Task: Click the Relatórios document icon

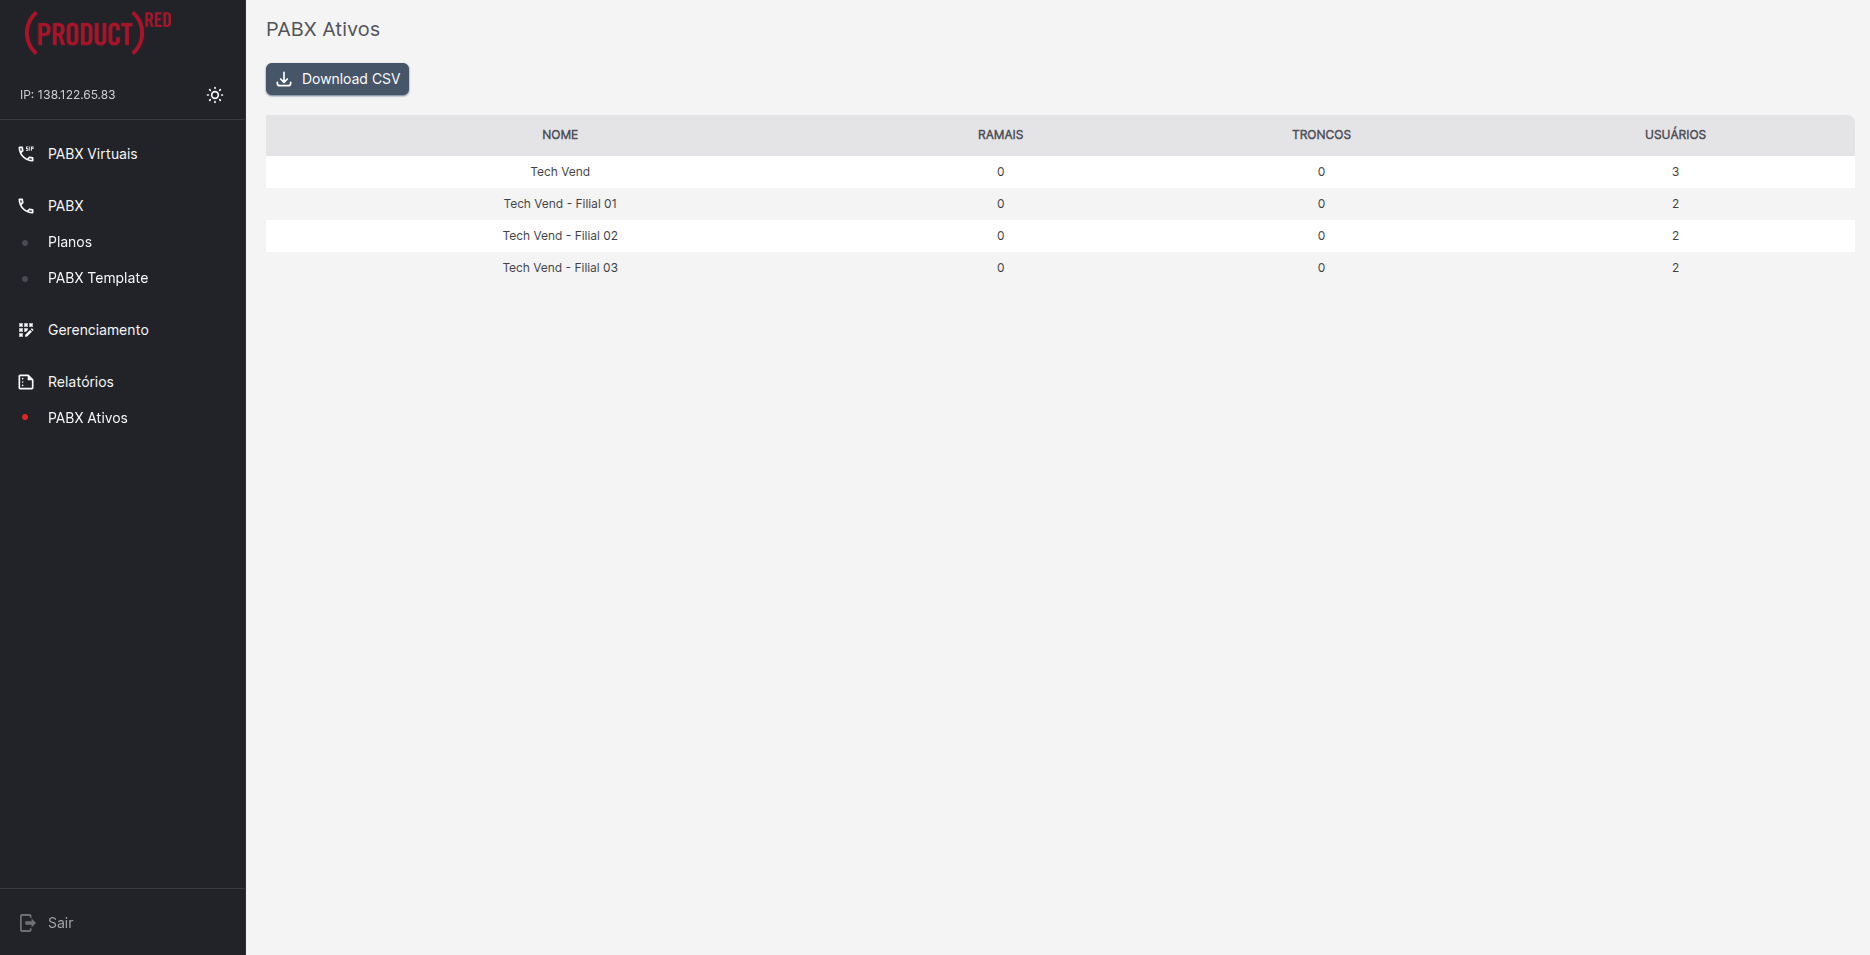Action: pyautogui.click(x=26, y=382)
